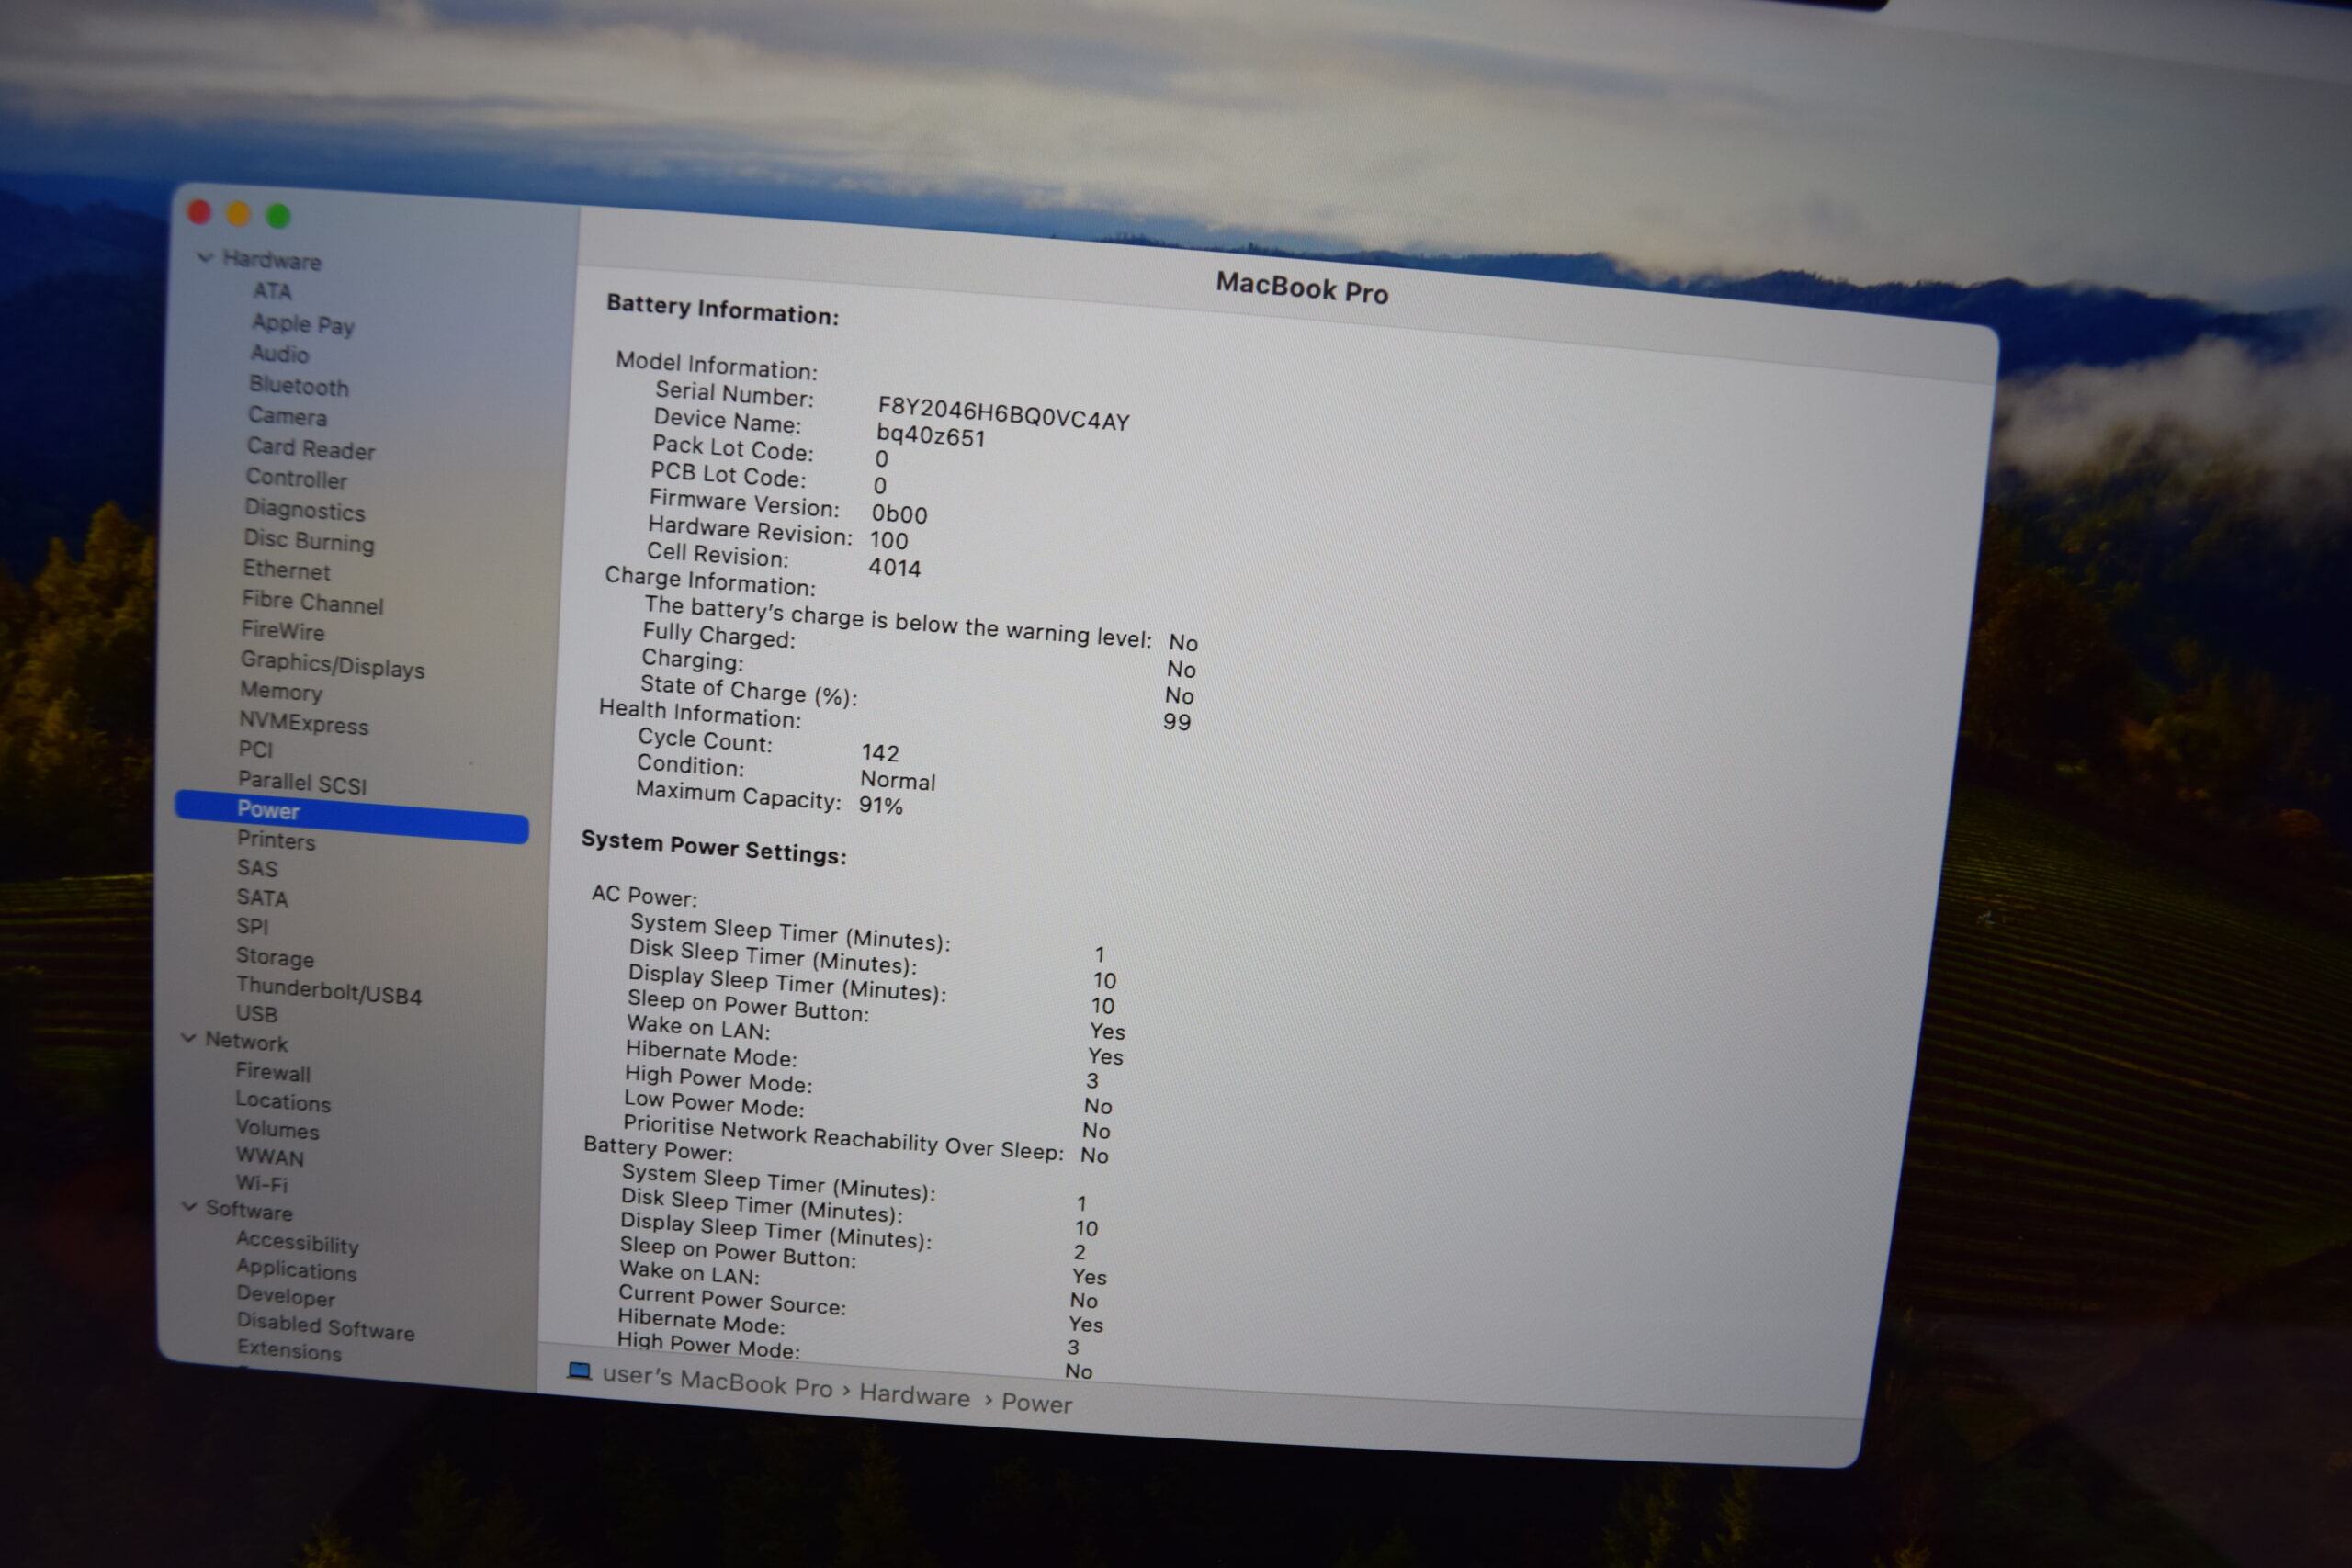
Task: Select Apple Pay in the sidebar
Action: [303, 324]
